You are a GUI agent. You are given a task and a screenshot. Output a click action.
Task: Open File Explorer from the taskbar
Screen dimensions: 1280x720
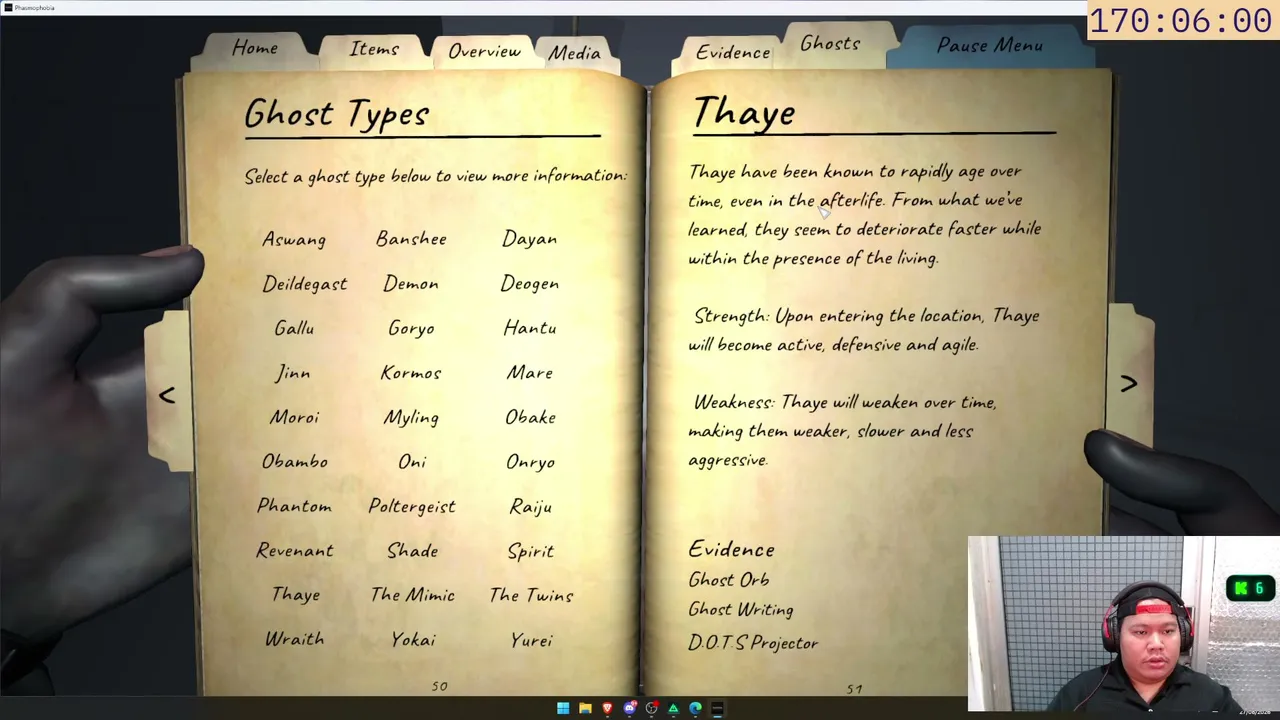tap(585, 709)
